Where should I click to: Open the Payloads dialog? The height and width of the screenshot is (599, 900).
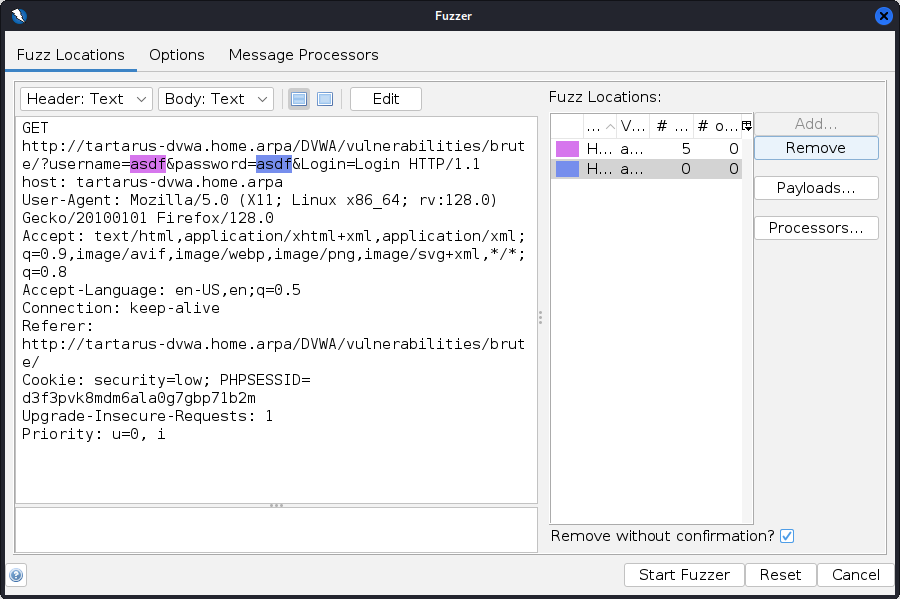[815, 188]
